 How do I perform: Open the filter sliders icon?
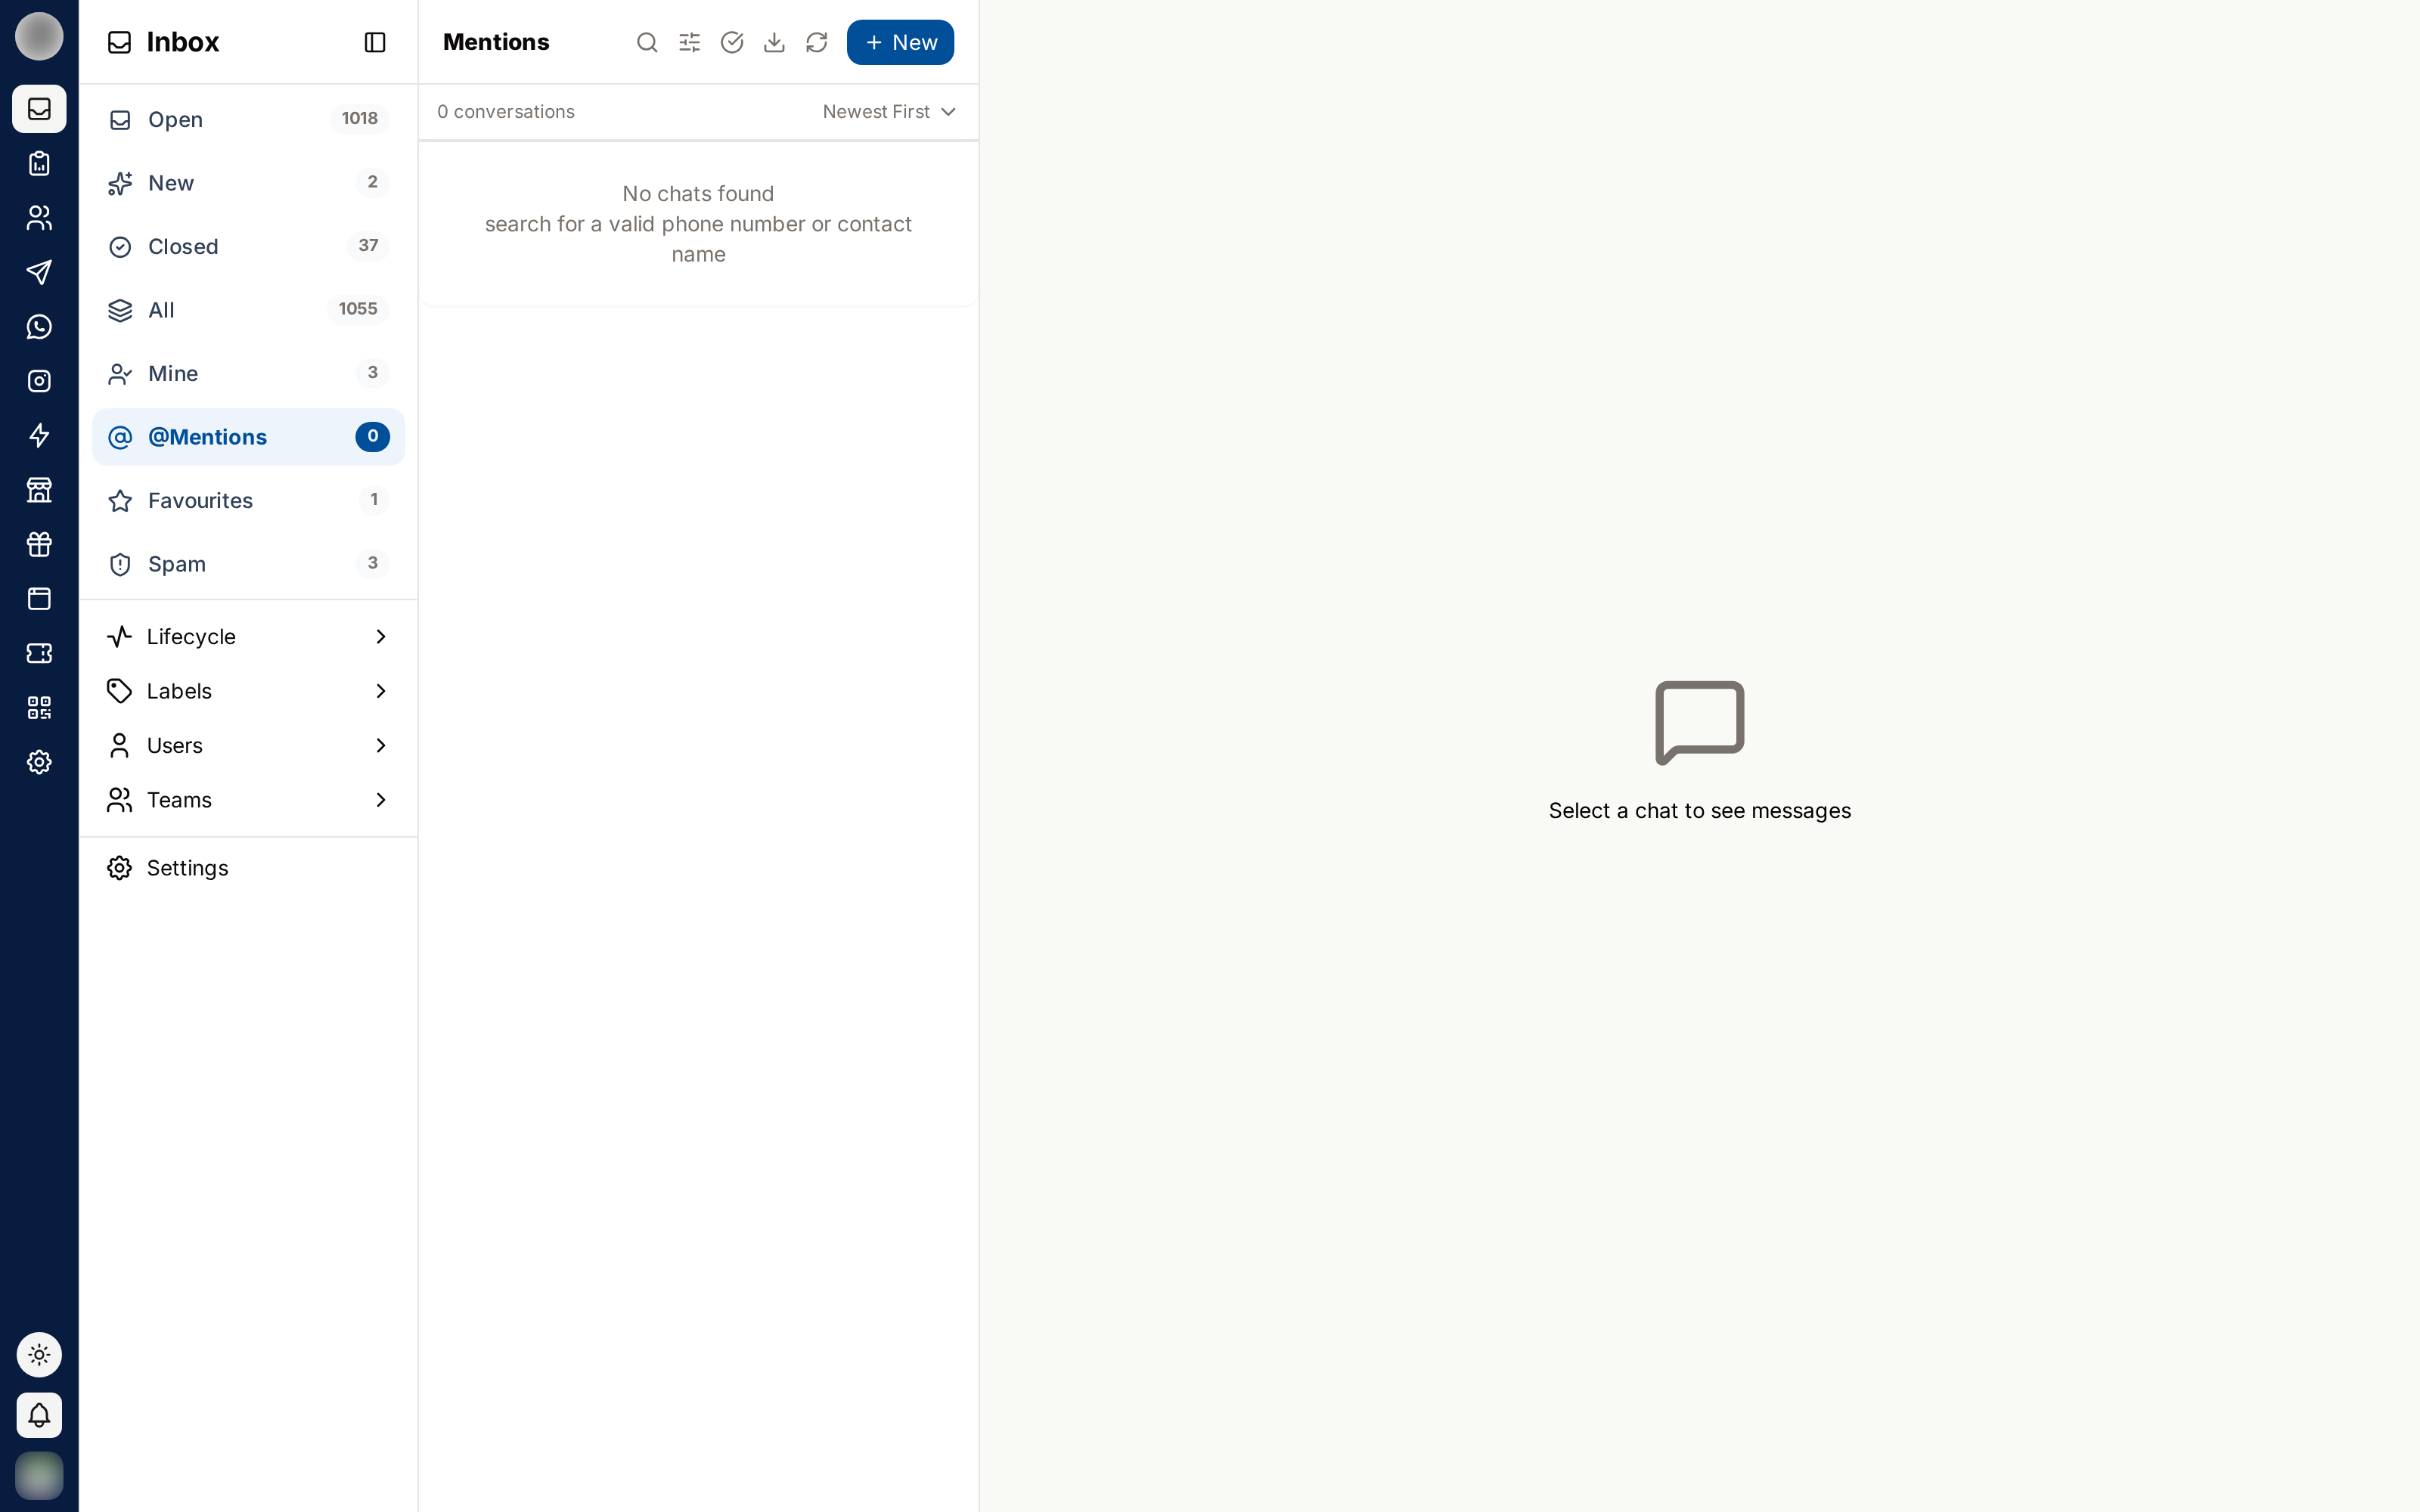click(x=689, y=42)
